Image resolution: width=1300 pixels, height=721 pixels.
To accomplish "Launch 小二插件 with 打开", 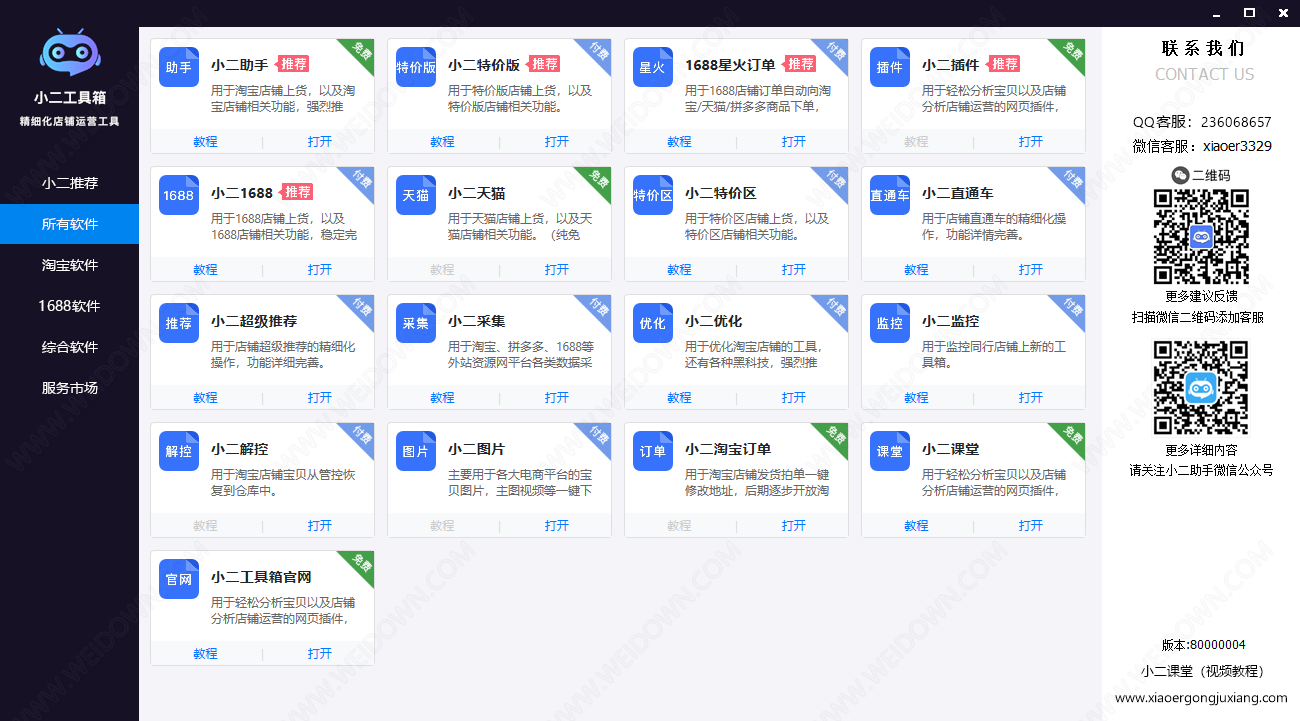I will [1031, 141].
